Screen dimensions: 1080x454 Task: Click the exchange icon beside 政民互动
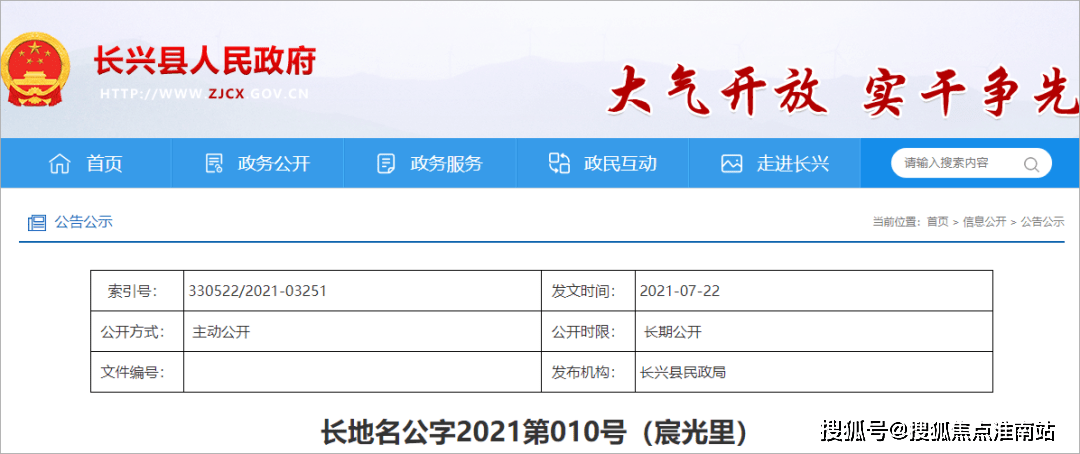pos(559,164)
